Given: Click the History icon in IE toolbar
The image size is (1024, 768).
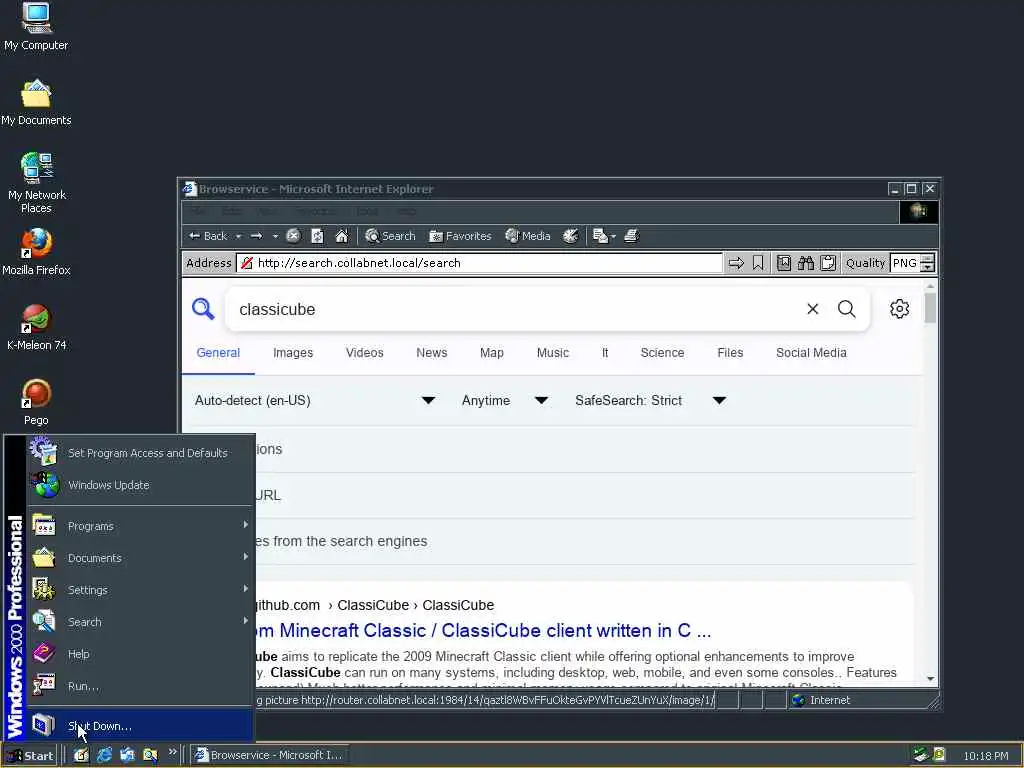Looking at the screenshot, I should 571,236.
